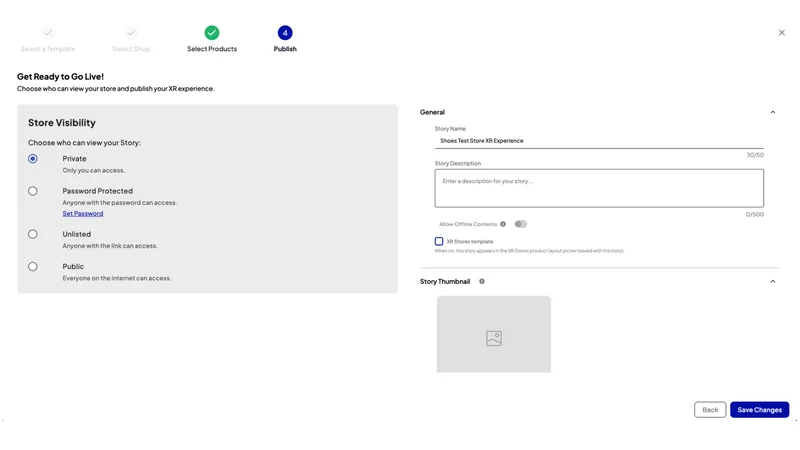Click the Select a Template checkmark icon
800x450 pixels.
(48, 33)
